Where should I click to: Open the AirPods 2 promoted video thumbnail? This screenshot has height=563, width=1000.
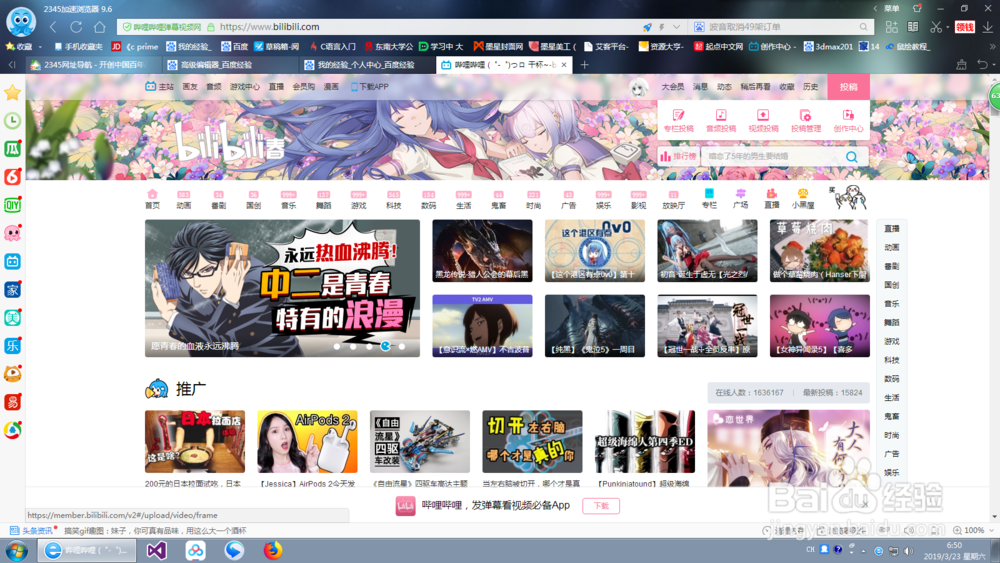click(307, 441)
